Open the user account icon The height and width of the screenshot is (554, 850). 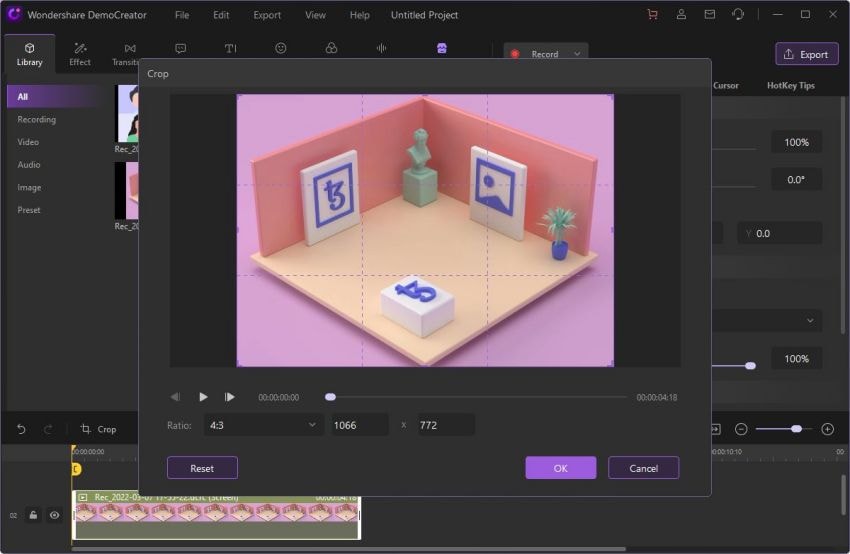pyautogui.click(x=681, y=15)
